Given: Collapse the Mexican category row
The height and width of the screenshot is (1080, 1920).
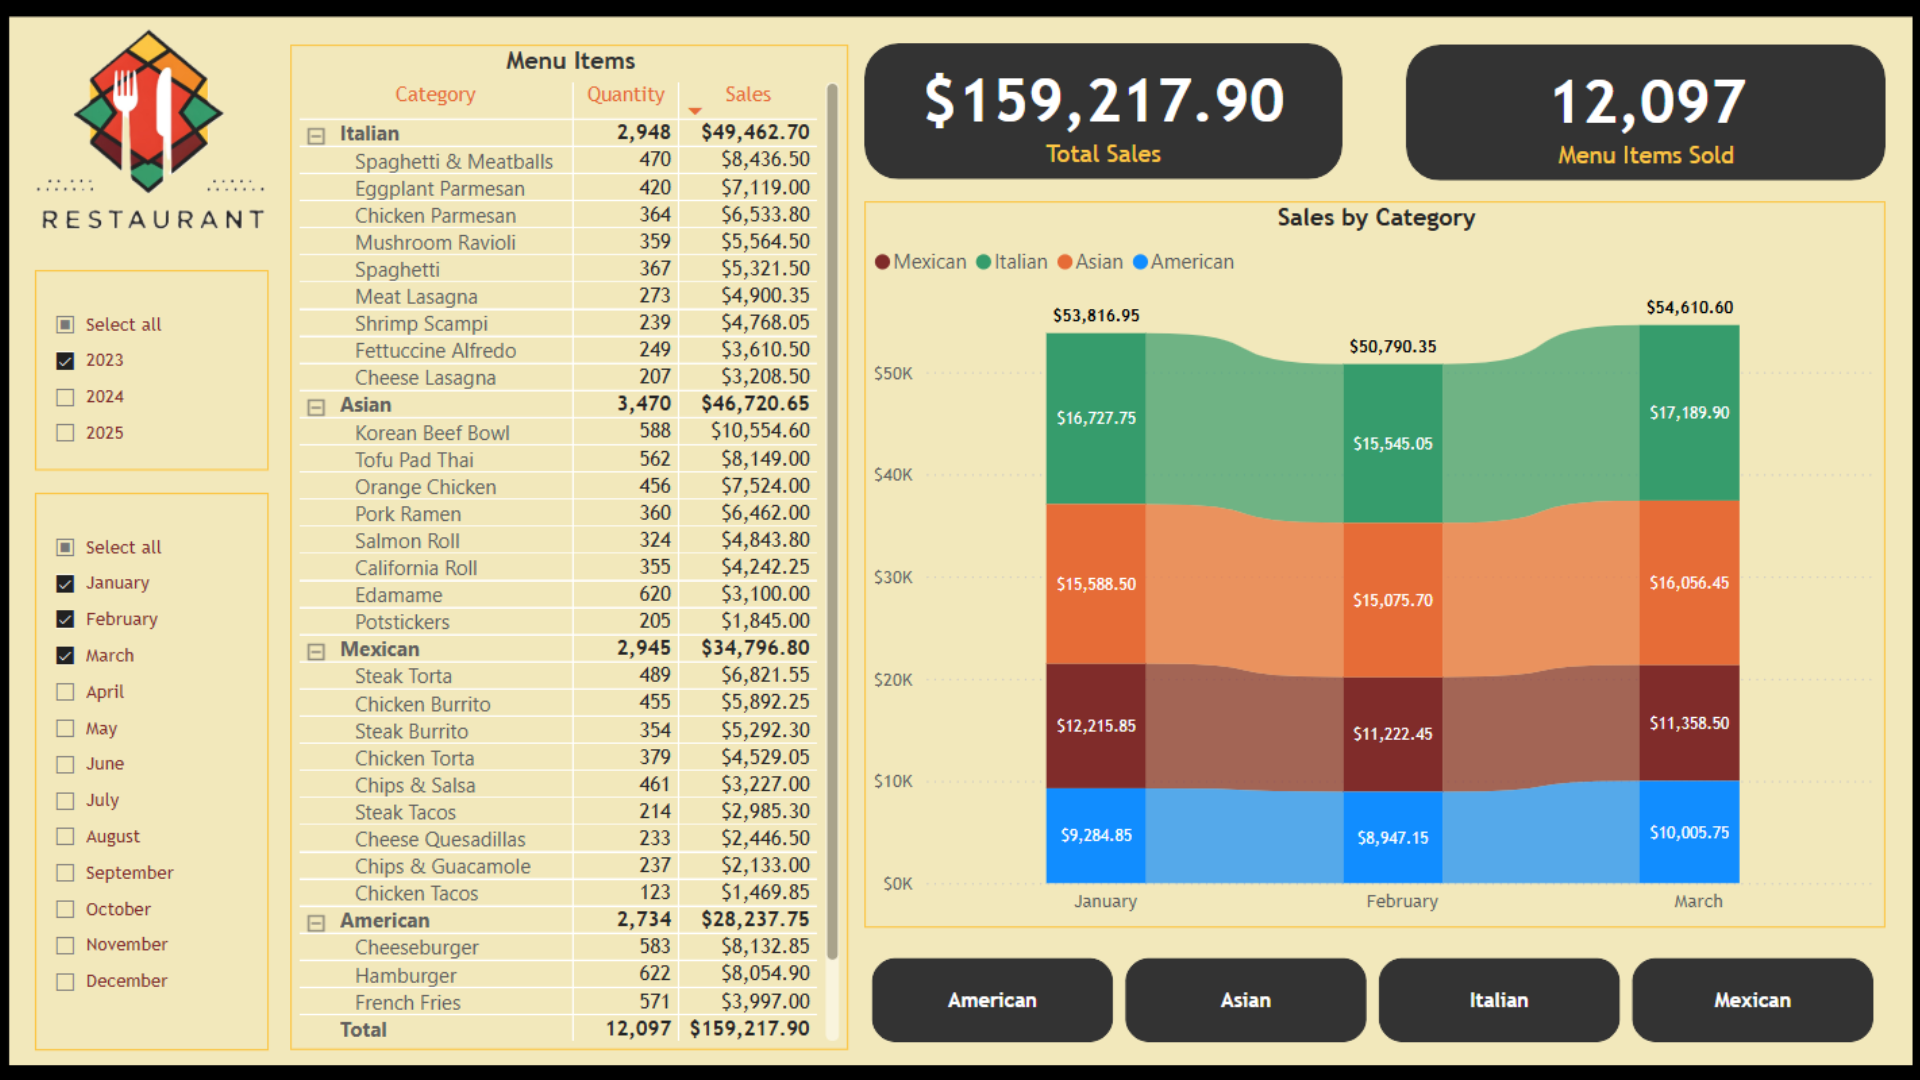Looking at the screenshot, I should [316, 651].
